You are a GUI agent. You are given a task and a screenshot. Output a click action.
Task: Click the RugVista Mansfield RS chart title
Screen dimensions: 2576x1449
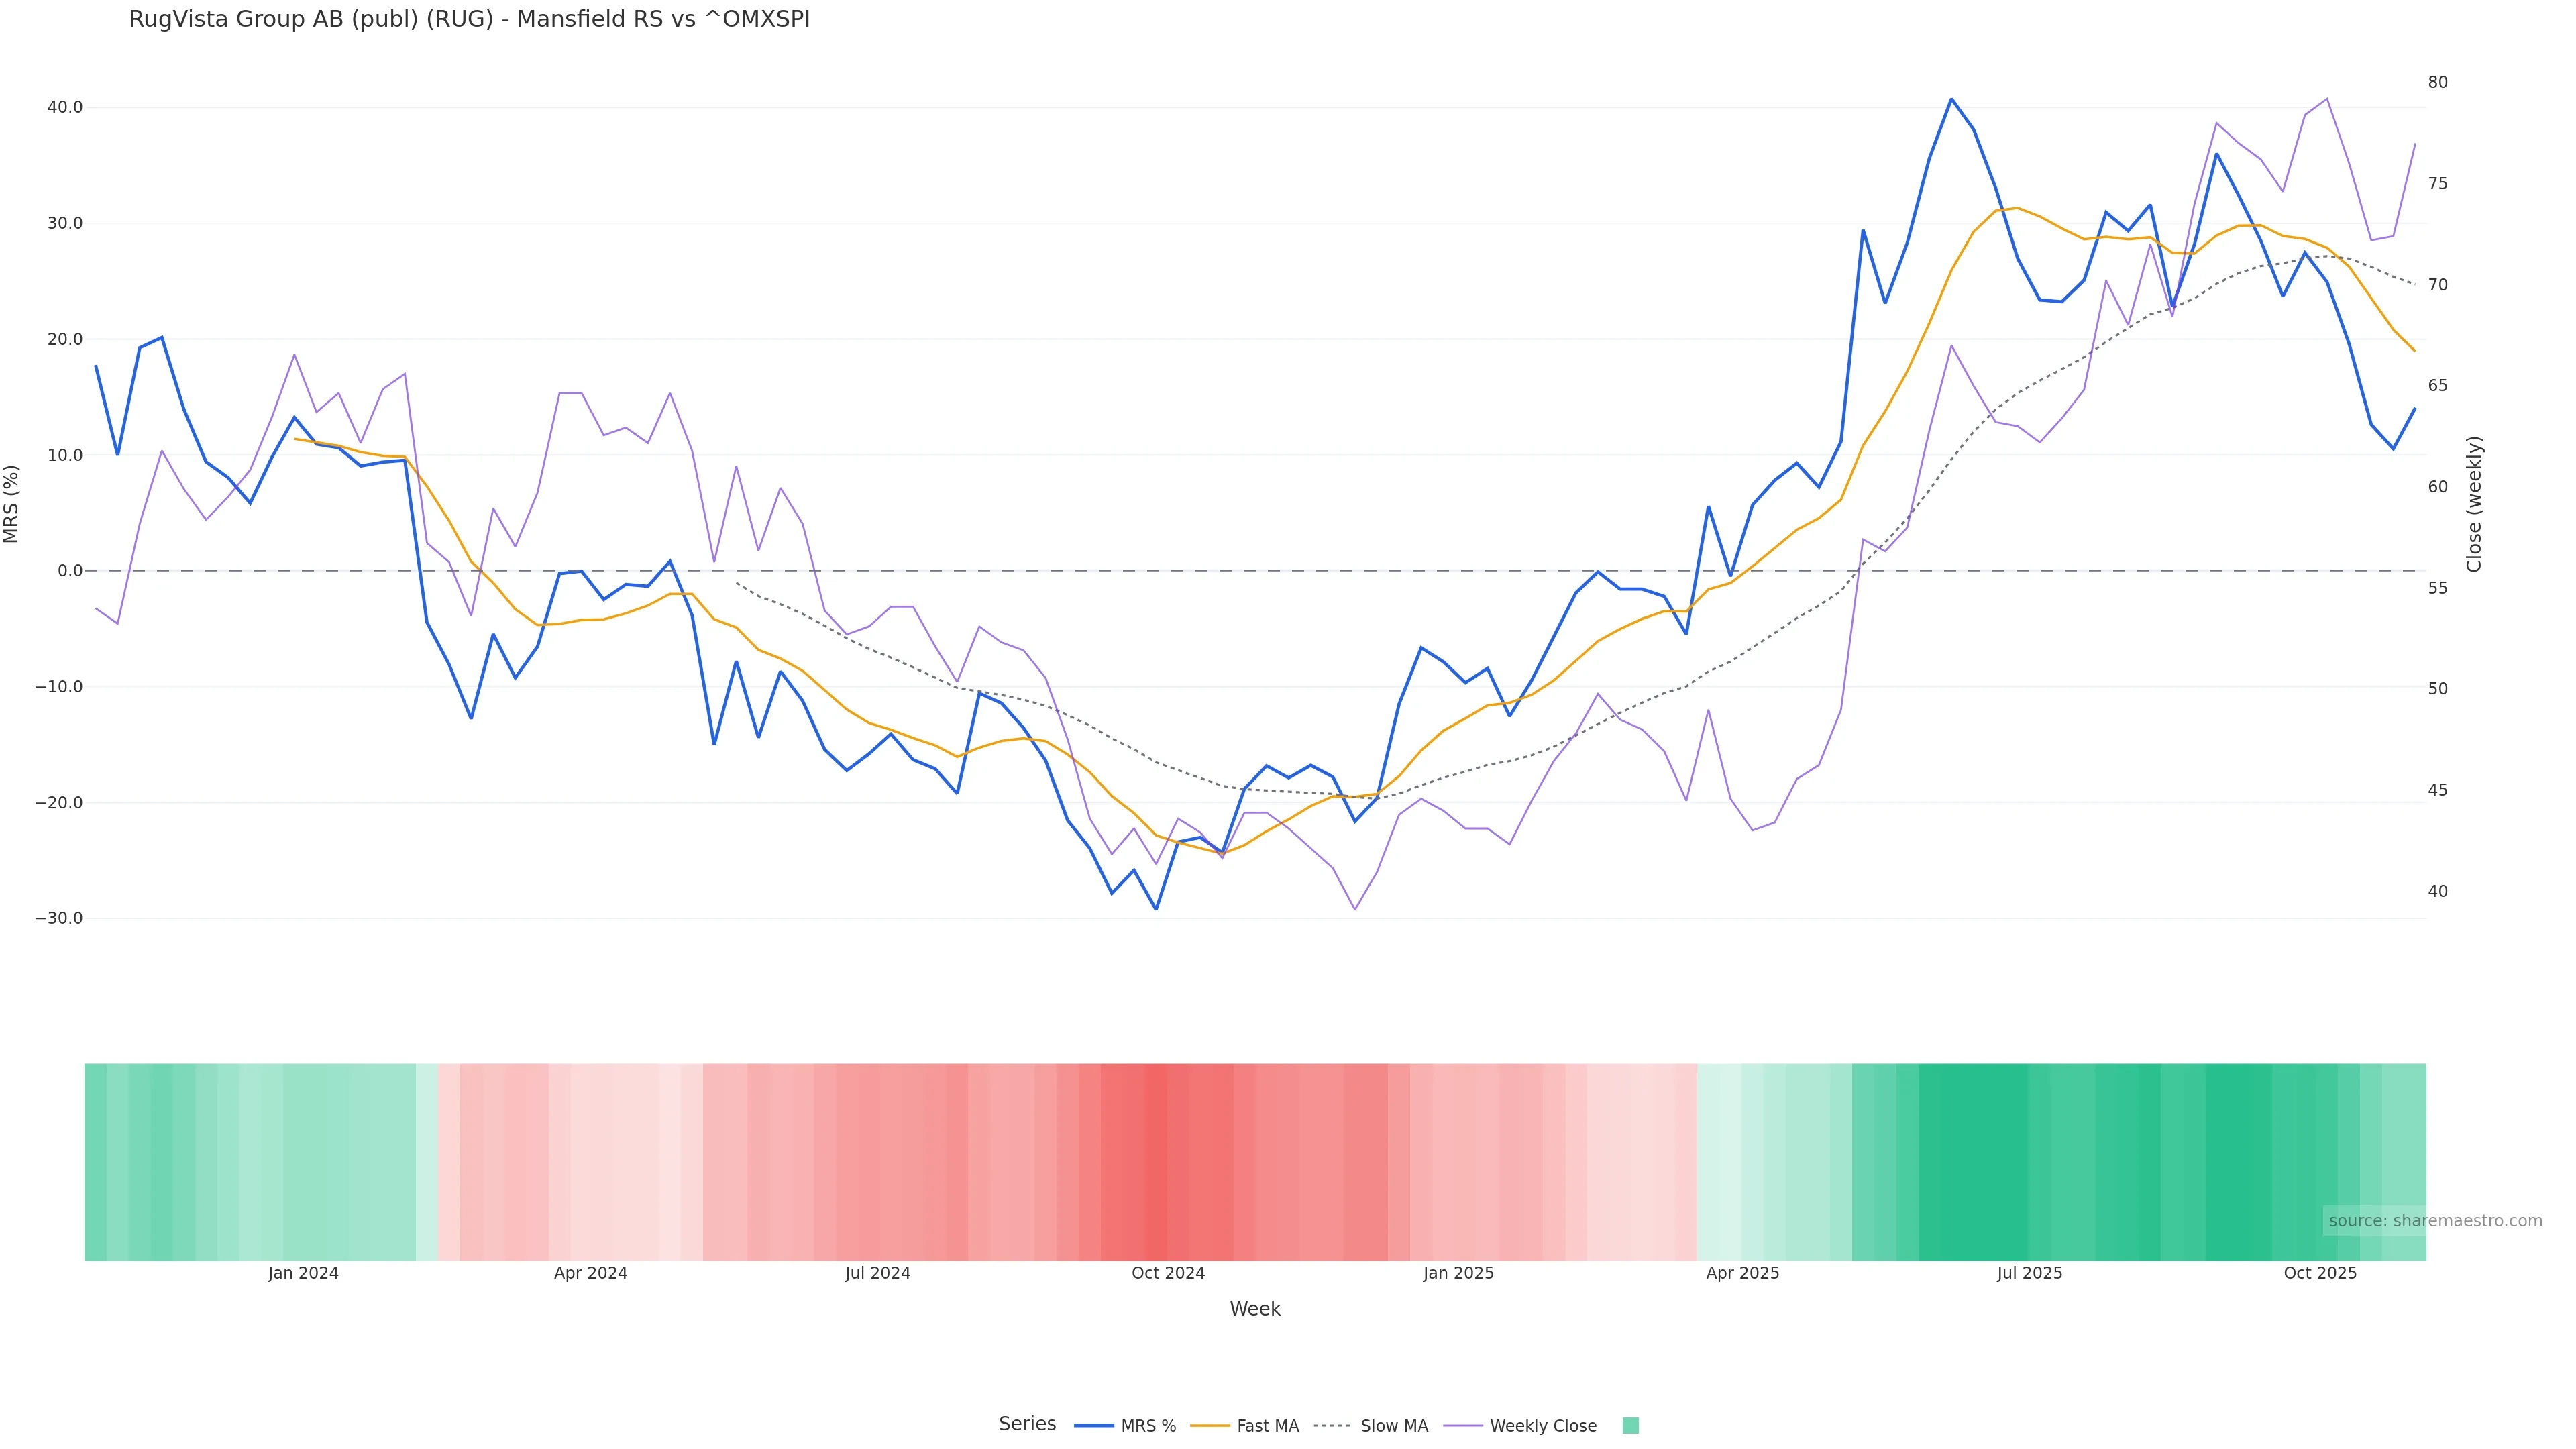pyautogui.click(x=469, y=20)
